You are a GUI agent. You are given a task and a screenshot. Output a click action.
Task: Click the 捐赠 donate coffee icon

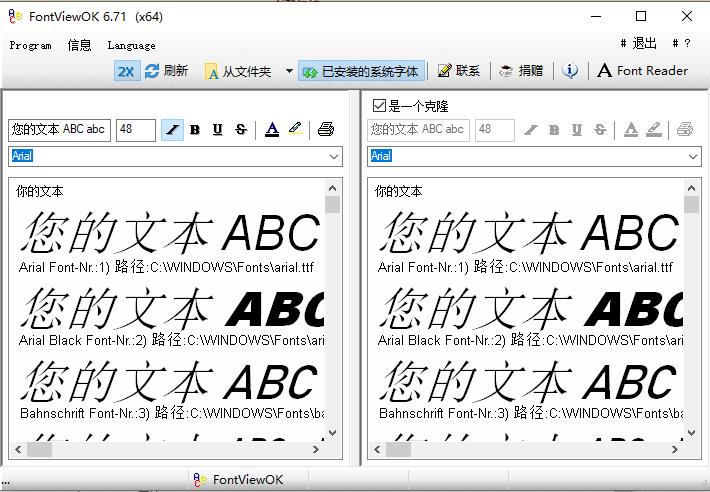505,71
